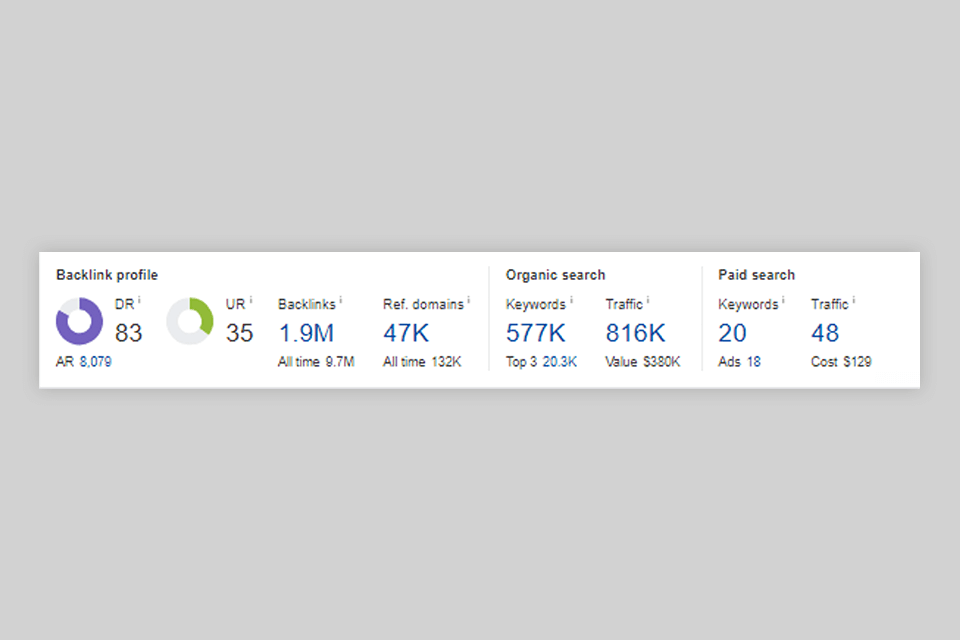960x640 pixels.
Task: Open the 816K organic traffic value
Action: 634,333
